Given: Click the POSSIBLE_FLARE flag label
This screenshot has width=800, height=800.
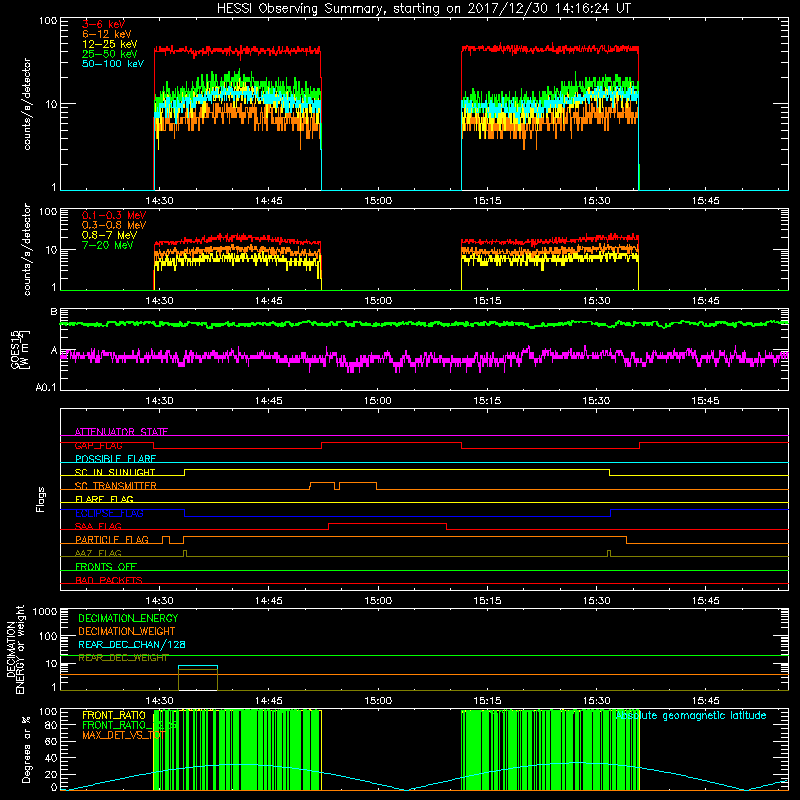Looking at the screenshot, I should pos(115,459).
